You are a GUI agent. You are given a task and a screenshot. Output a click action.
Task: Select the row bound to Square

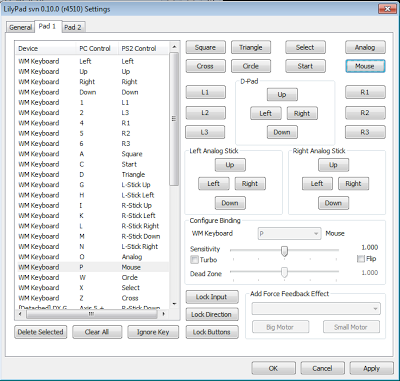tap(92, 154)
